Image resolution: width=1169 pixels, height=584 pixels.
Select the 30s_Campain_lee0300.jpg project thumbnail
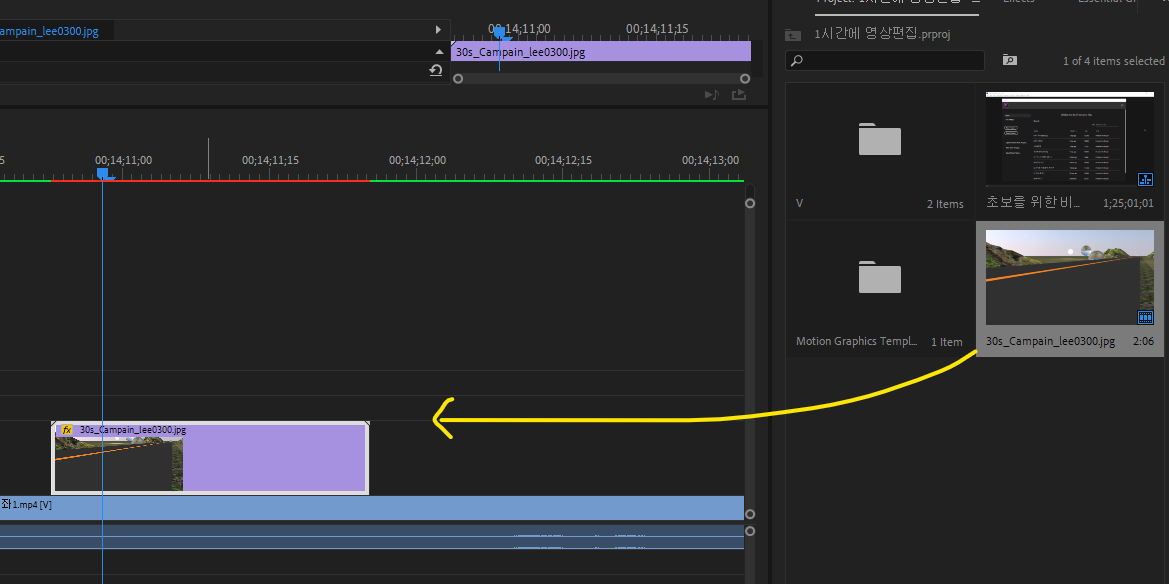(x=1070, y=277)
